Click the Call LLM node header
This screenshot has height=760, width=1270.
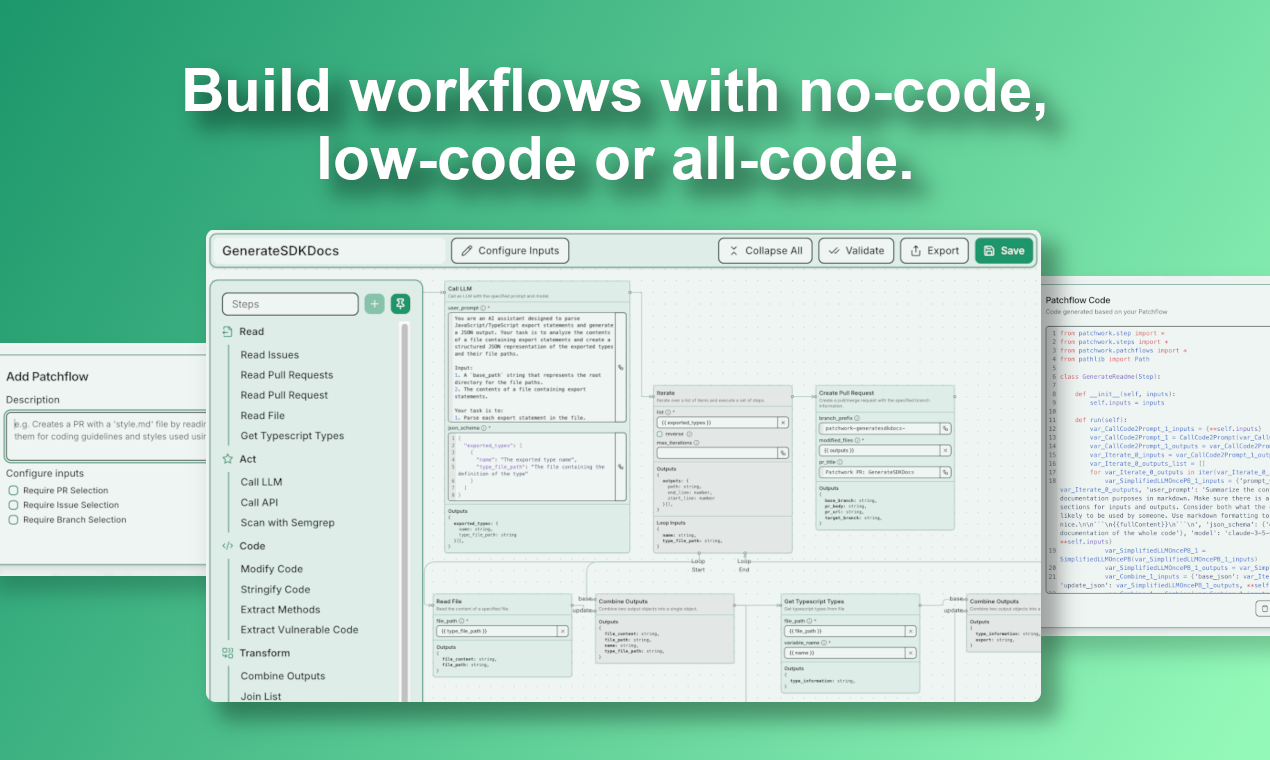point(537,291)
